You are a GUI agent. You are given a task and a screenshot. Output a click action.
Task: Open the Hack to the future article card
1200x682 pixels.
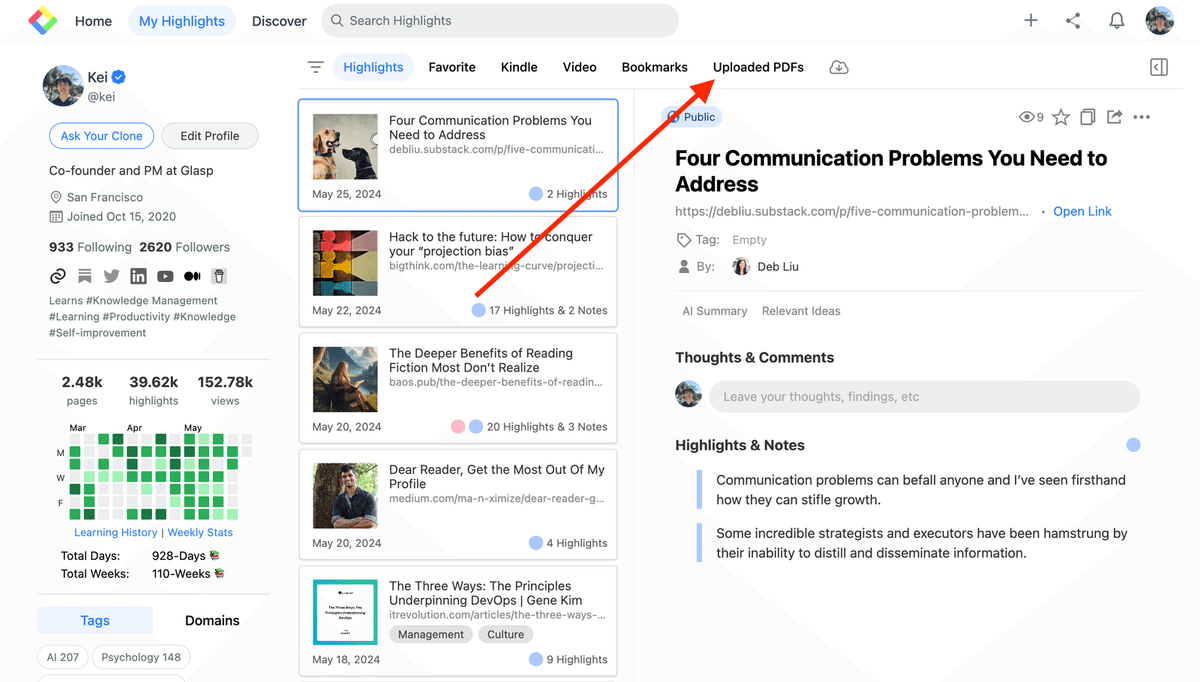tap(458, 272)
